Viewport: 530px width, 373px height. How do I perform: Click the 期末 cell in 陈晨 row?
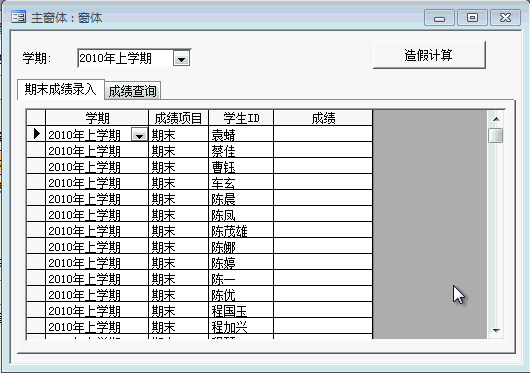click(x=178, y=198)
